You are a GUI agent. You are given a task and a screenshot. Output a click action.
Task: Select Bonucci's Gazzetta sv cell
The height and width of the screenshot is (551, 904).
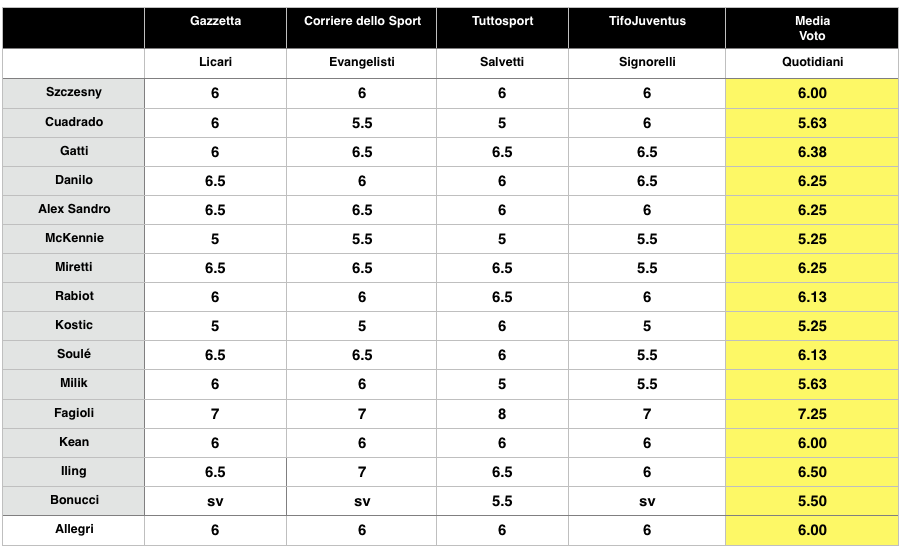pos(215,501)
